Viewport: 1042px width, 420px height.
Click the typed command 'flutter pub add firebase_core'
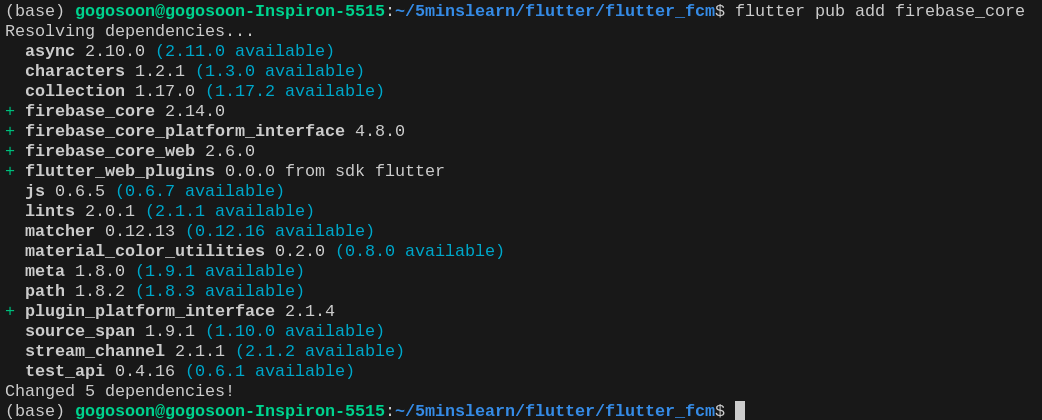point(879,11)
